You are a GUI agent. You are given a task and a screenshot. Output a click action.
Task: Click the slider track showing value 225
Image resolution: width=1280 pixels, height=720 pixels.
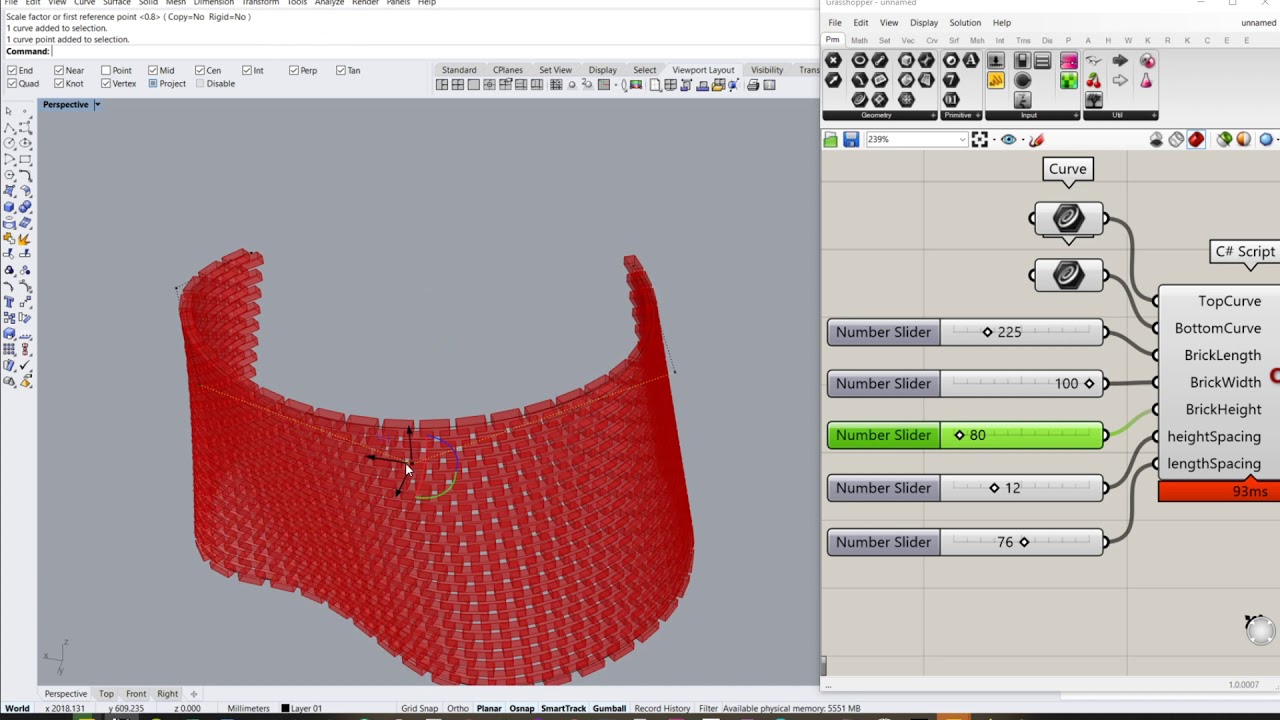point(1021,332)
